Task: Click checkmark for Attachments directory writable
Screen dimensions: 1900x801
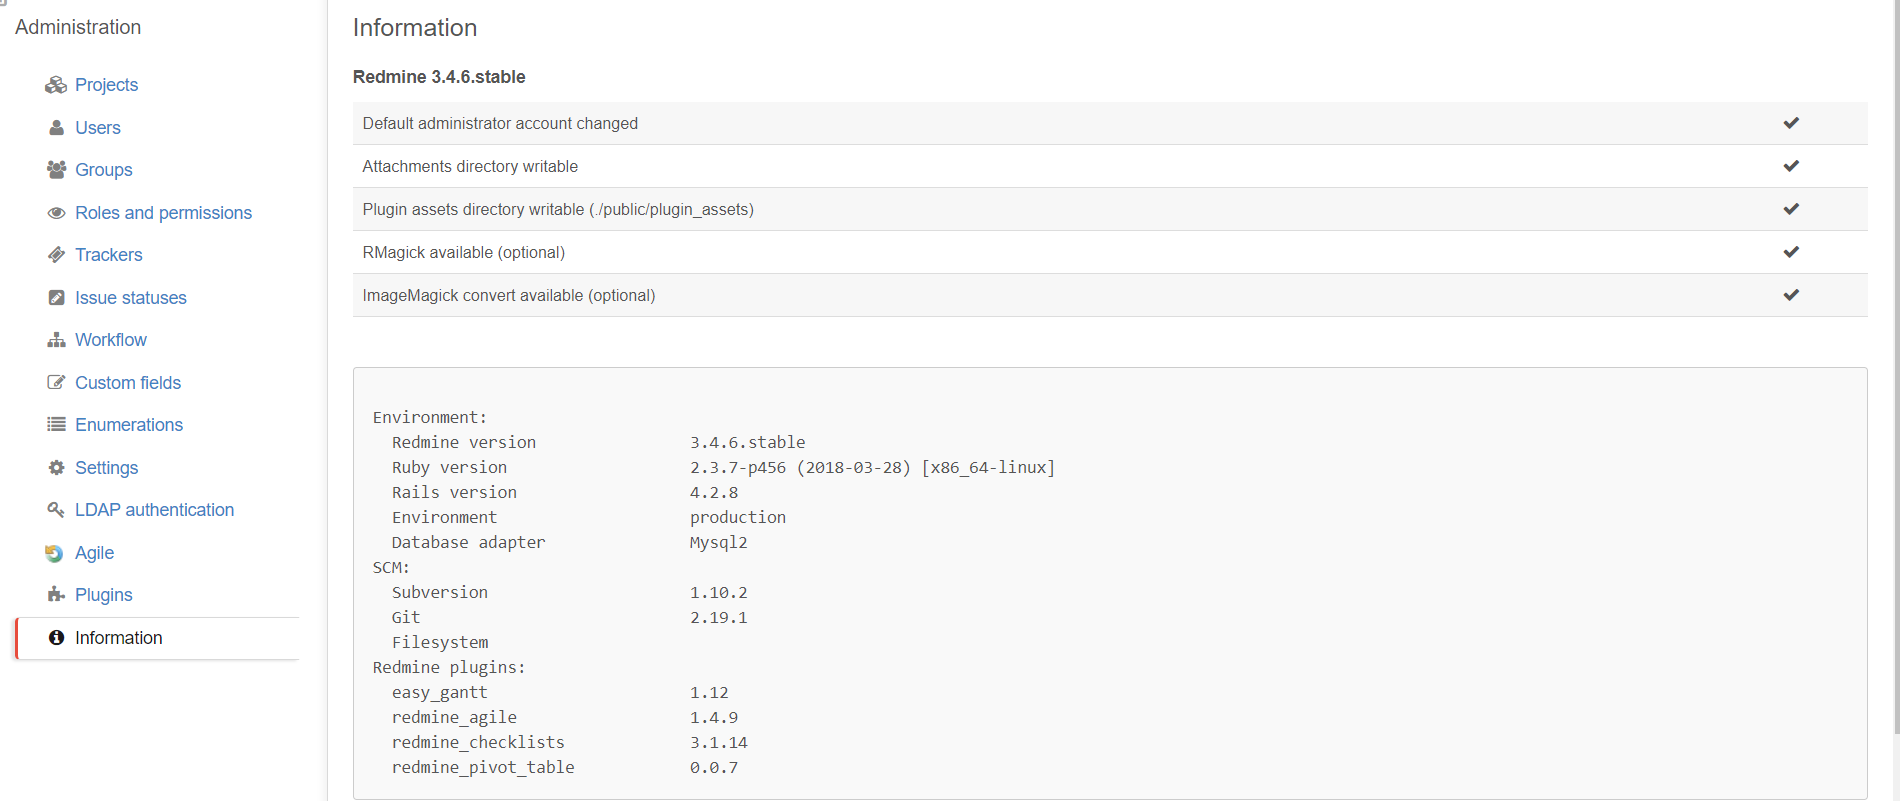Action: click(x=1791, y=166)
